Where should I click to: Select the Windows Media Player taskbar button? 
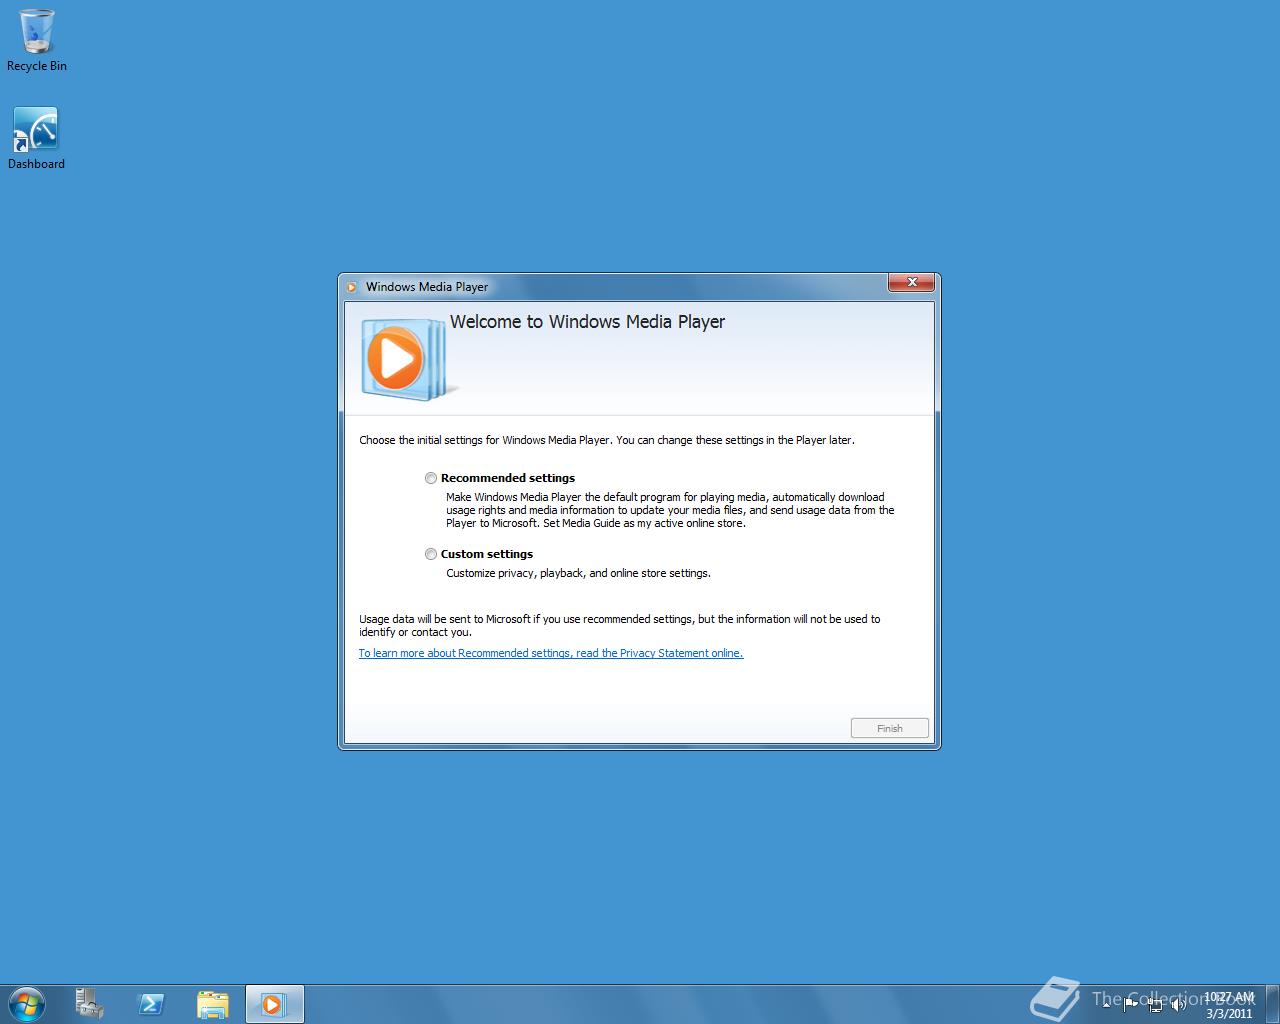point(274,1004)
